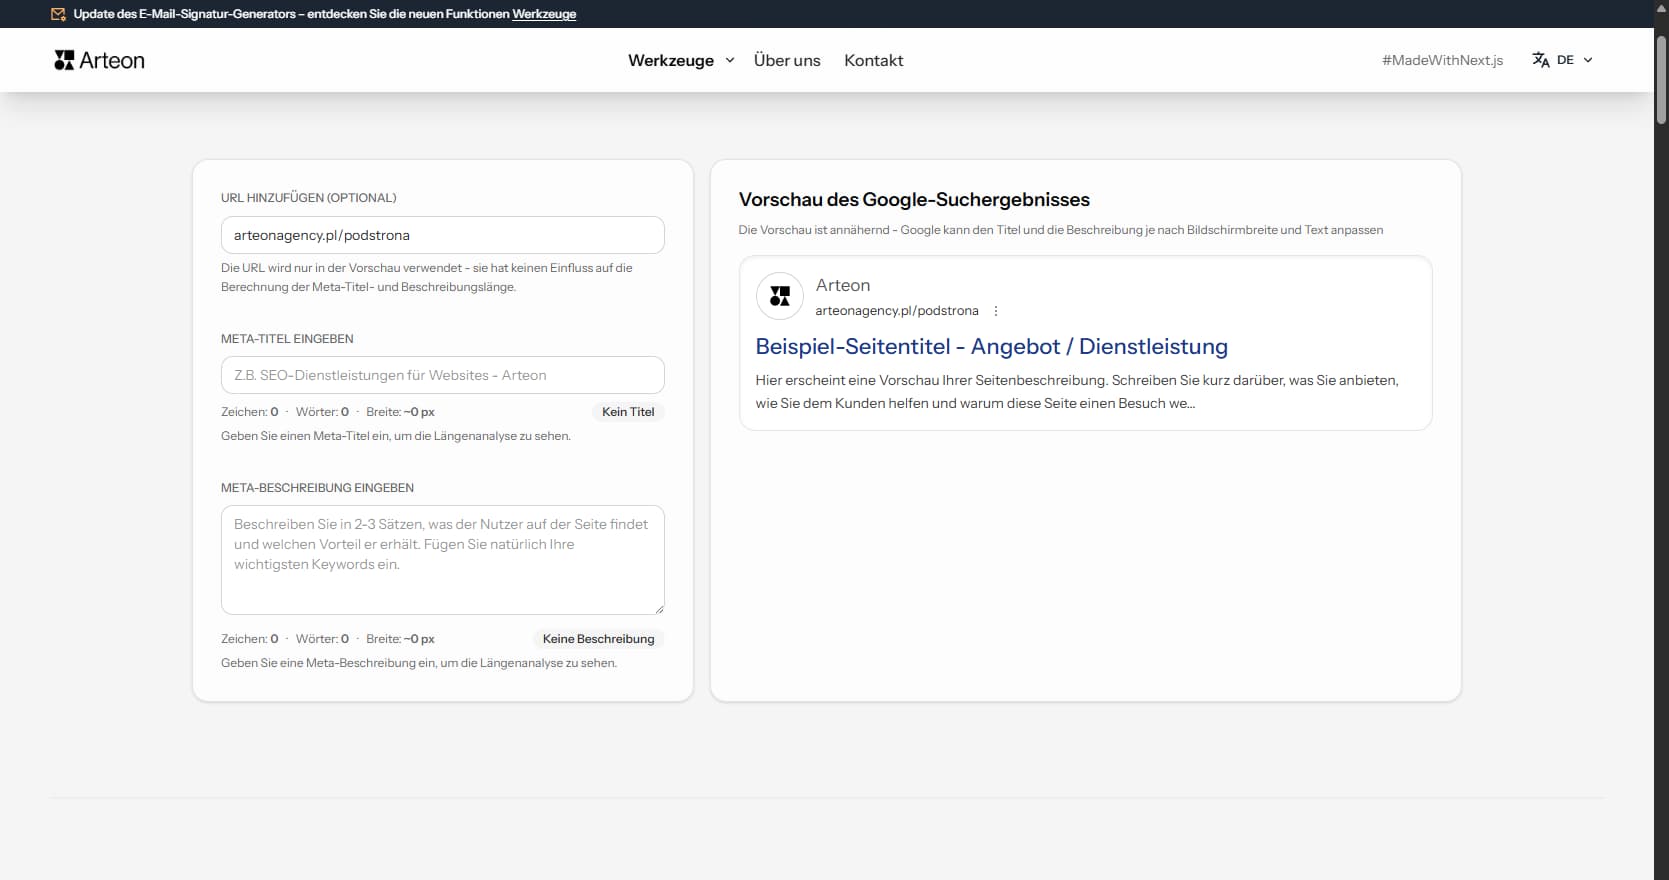Screen dimensions: 1669x880
Task: Click the META-BESCHREIBUNG EINGEBEN label
Action: [x=317, y=488]
